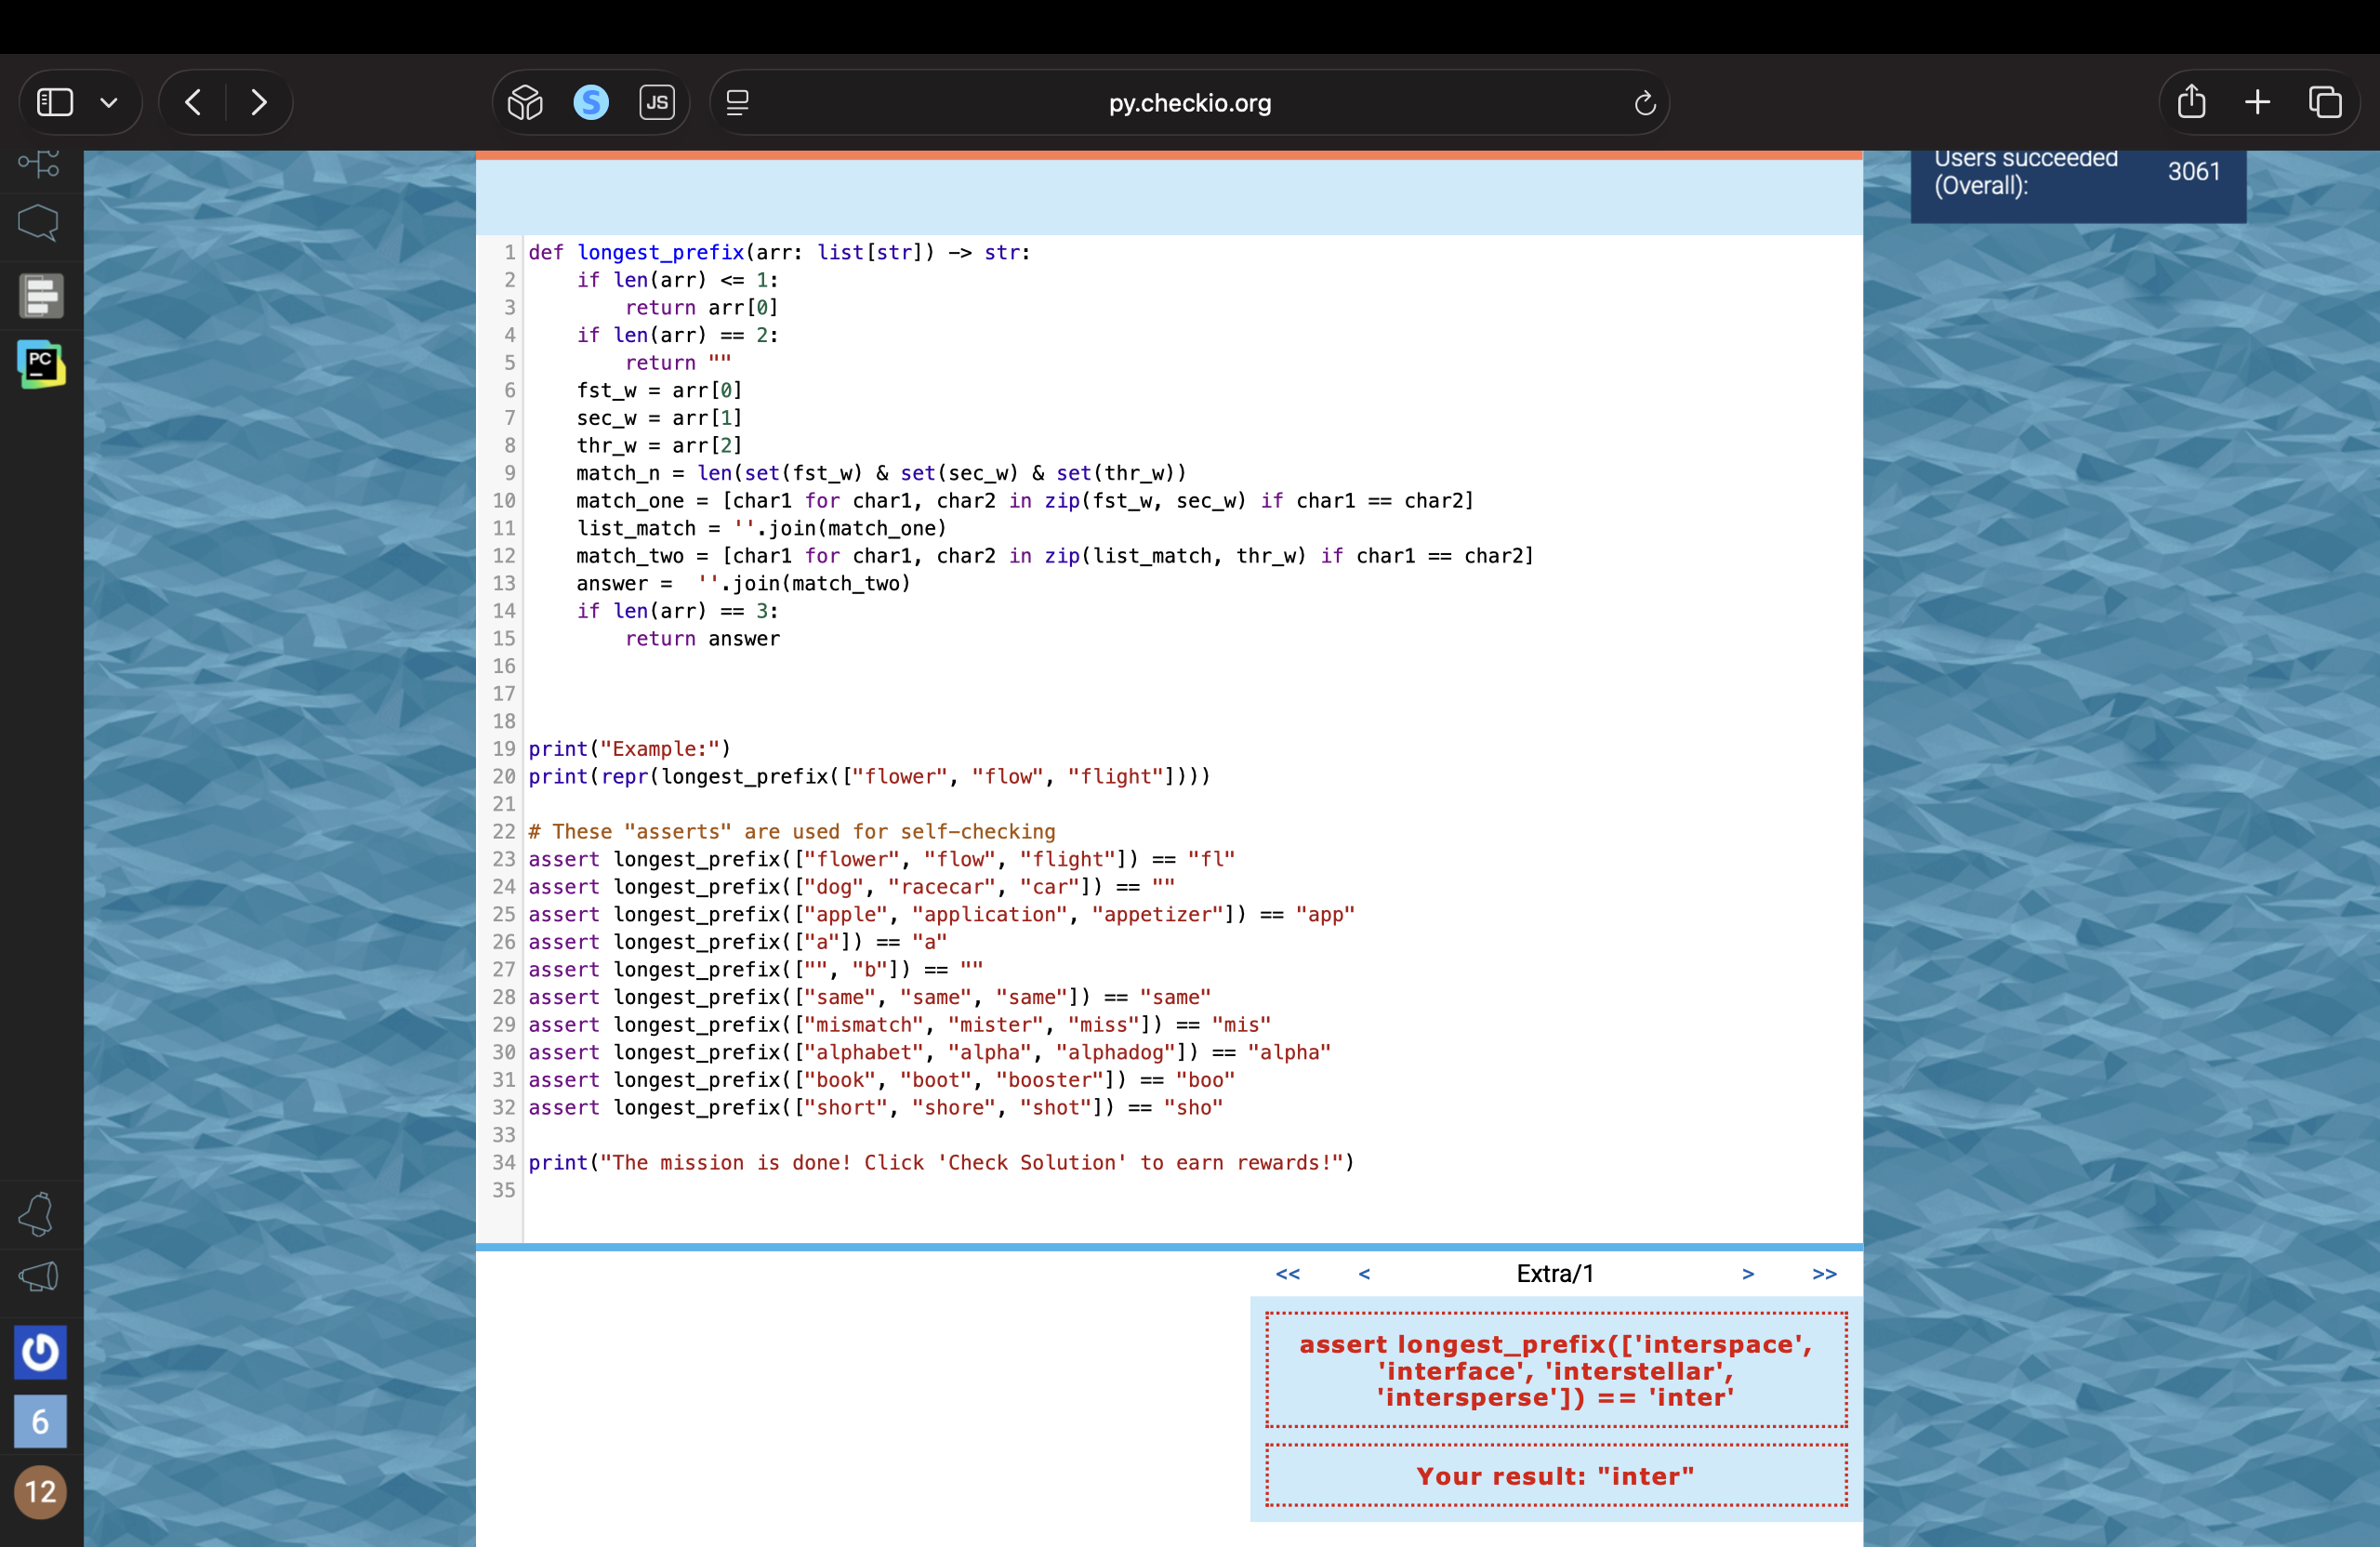Open the blue S extension
2380x1547 pixels.
point(591,102)
